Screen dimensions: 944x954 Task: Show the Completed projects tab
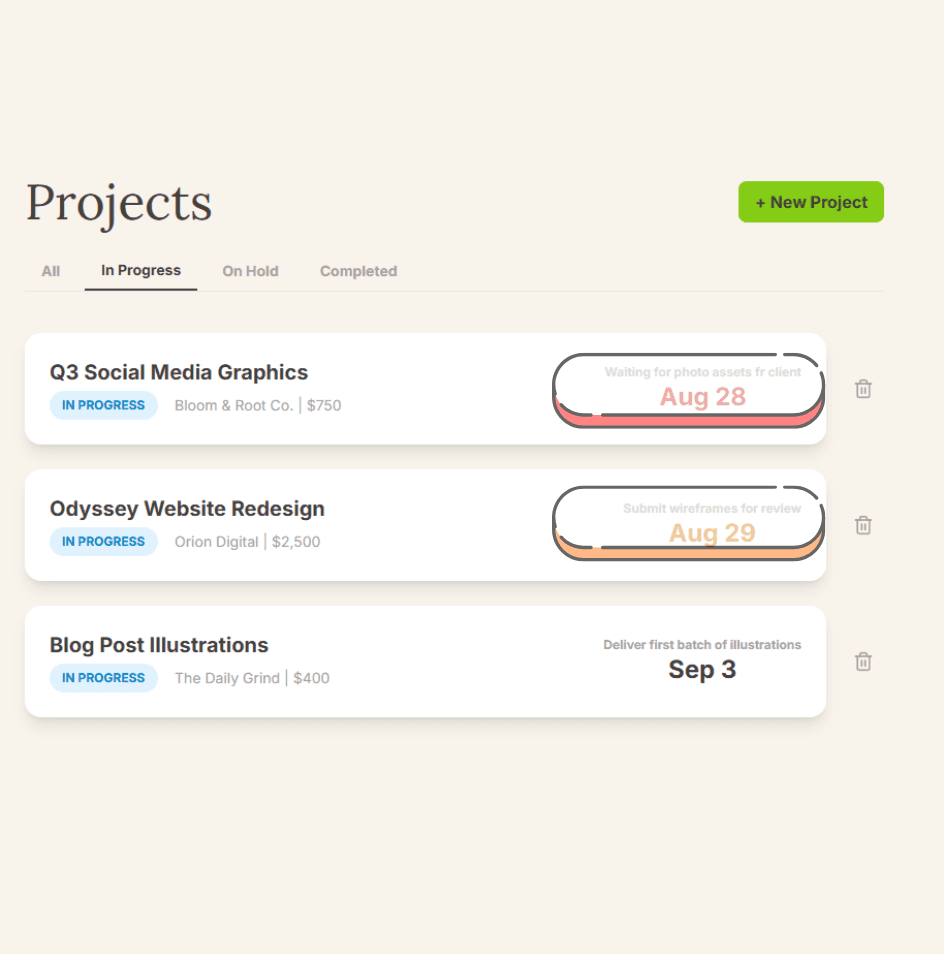(358, 271)
